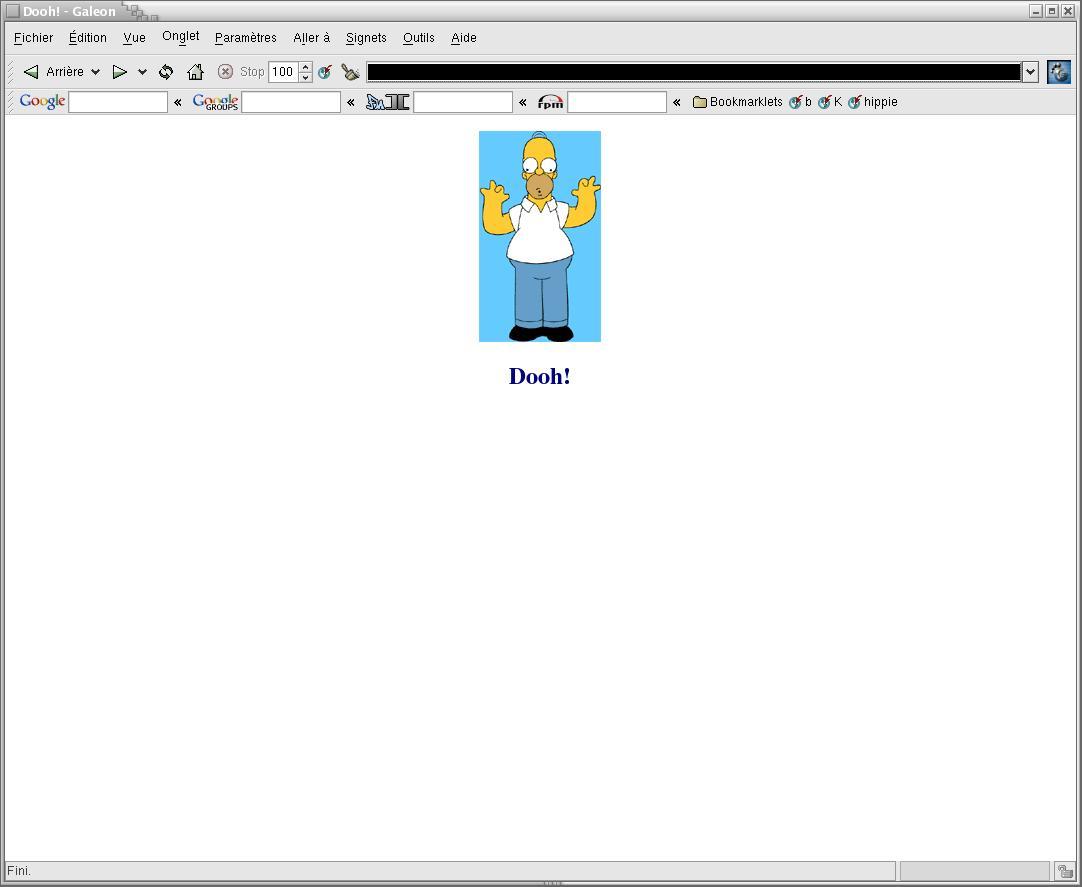1082x887 pixels.
Task: Increase zoom level with up stepper
Action: [x=306, y=67]
